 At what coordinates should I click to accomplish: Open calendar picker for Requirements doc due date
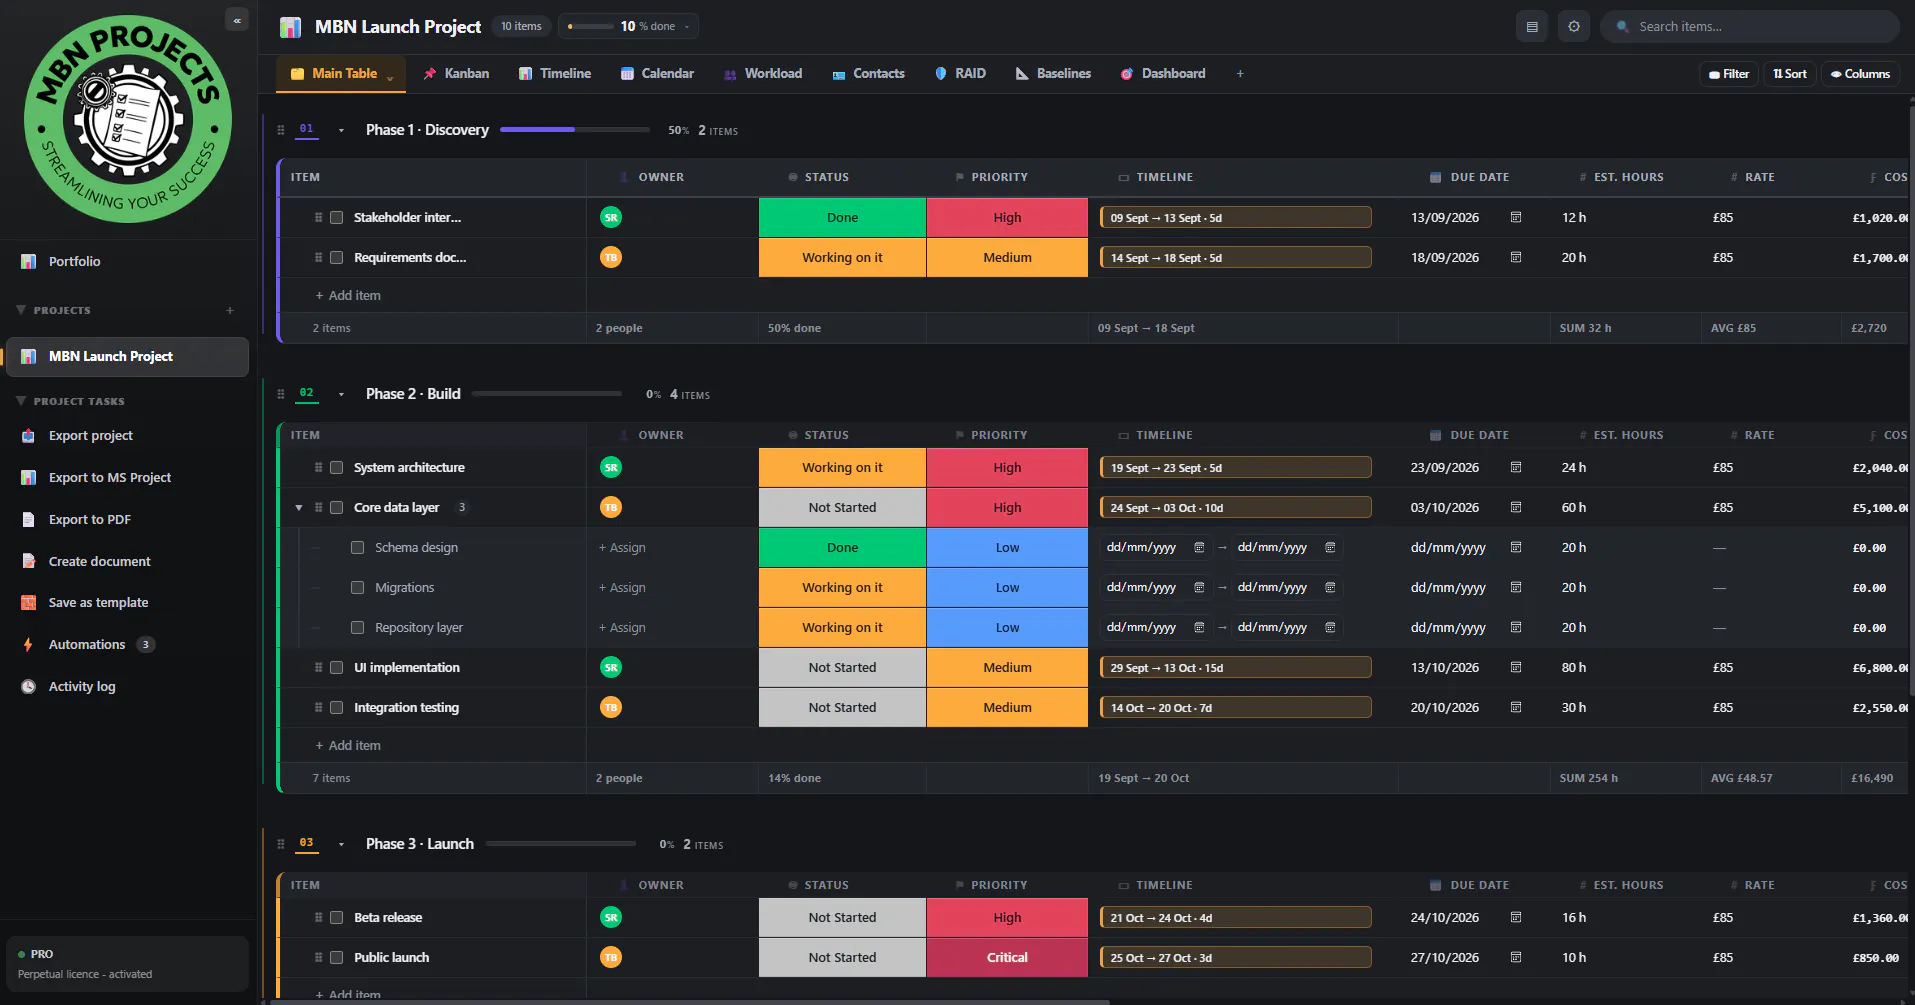click(x=1516, y=258)
